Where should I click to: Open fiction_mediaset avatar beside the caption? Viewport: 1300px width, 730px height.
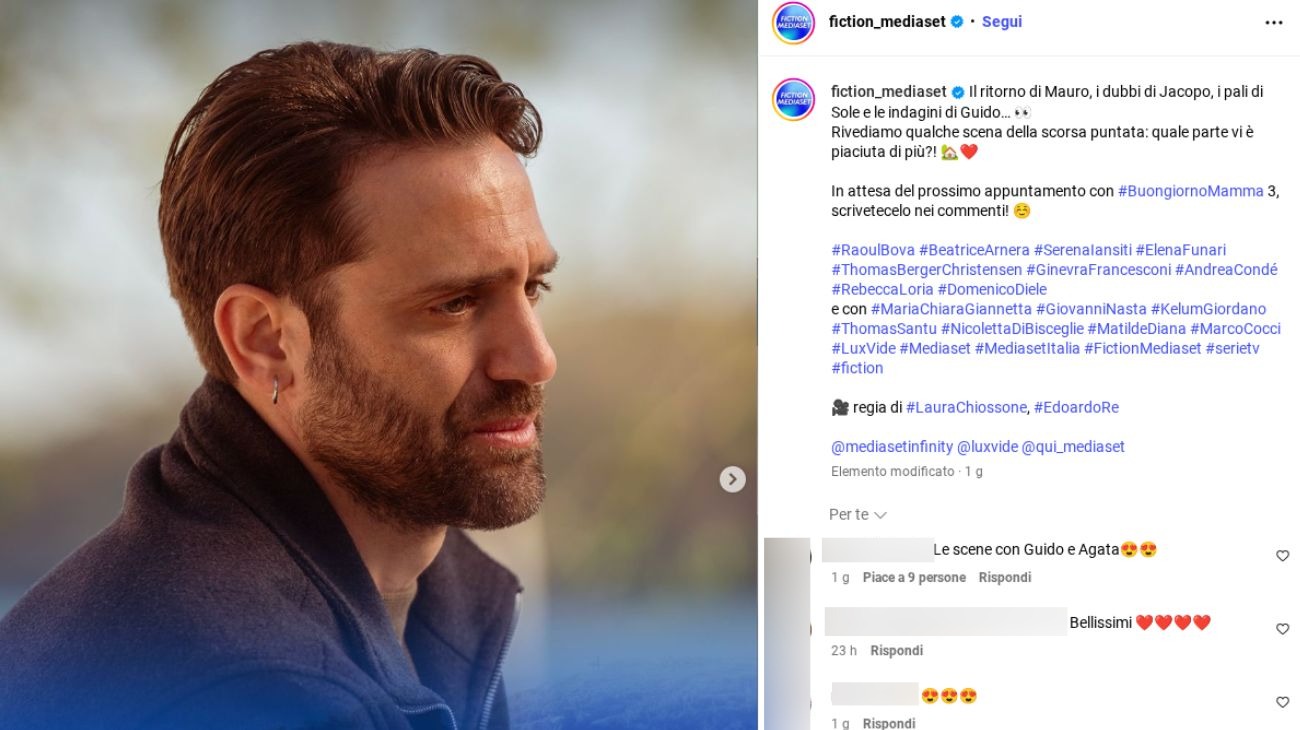click(793, 100)
